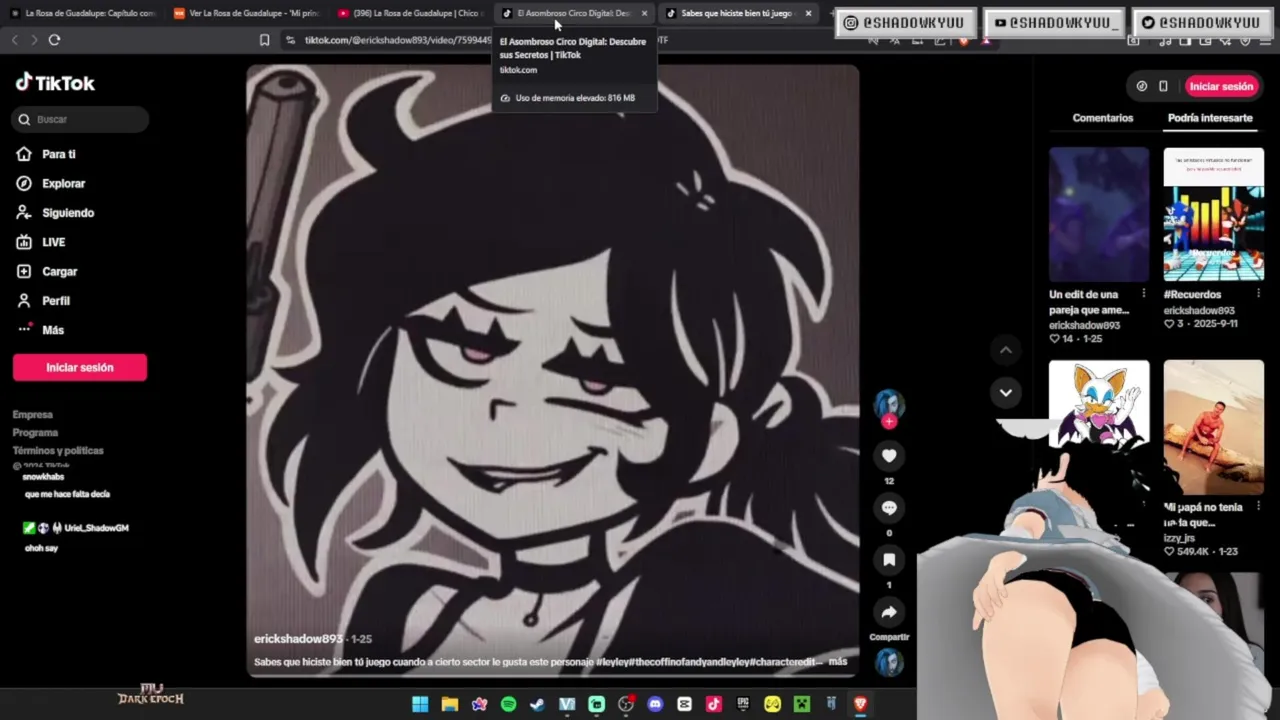Go to previous video up arrow
This screenshot has height=720, width=1280.
(x=1006, y=349)
